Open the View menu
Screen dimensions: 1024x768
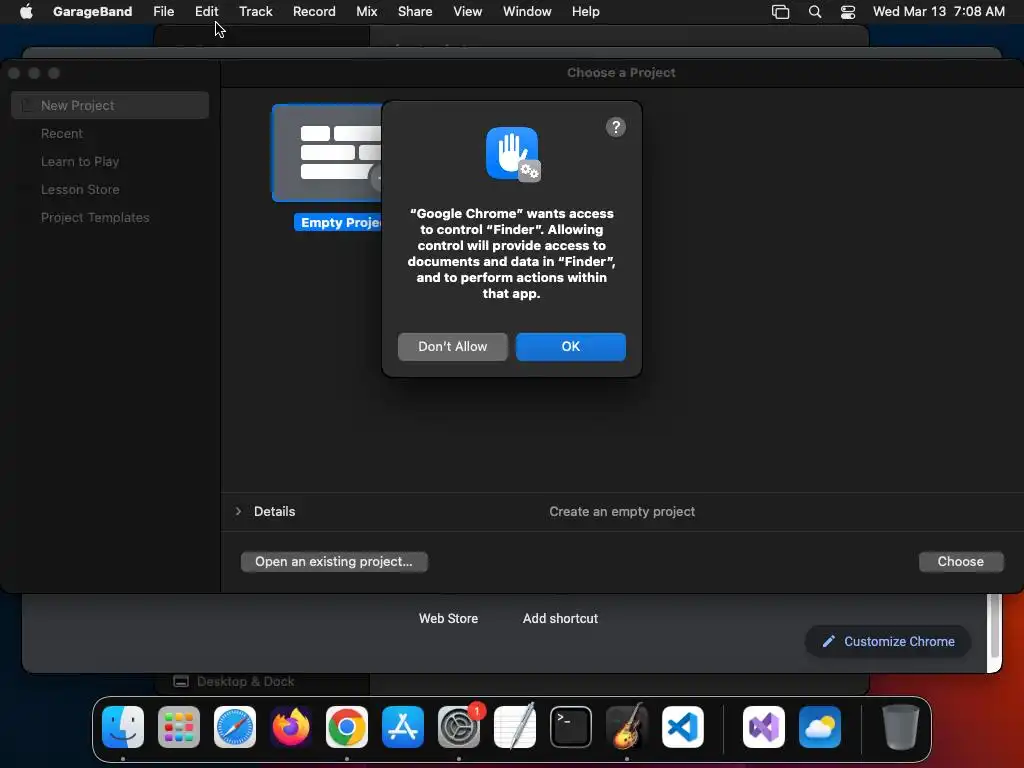(468, 11)
